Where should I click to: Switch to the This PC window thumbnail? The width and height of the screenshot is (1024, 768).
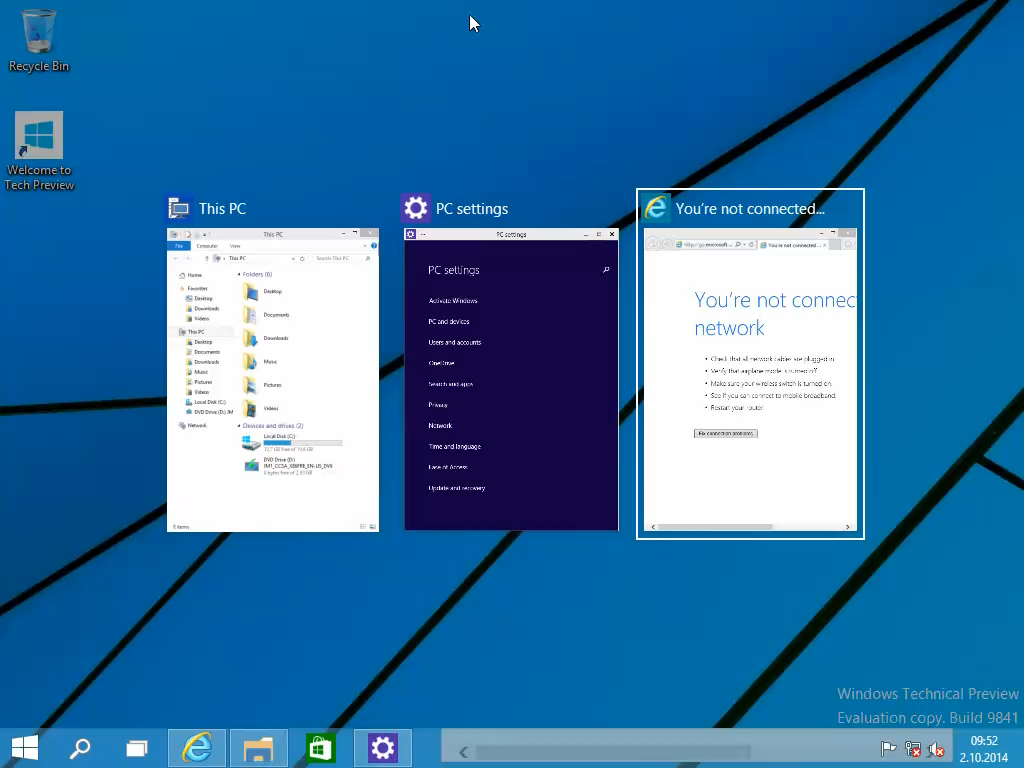273,379
